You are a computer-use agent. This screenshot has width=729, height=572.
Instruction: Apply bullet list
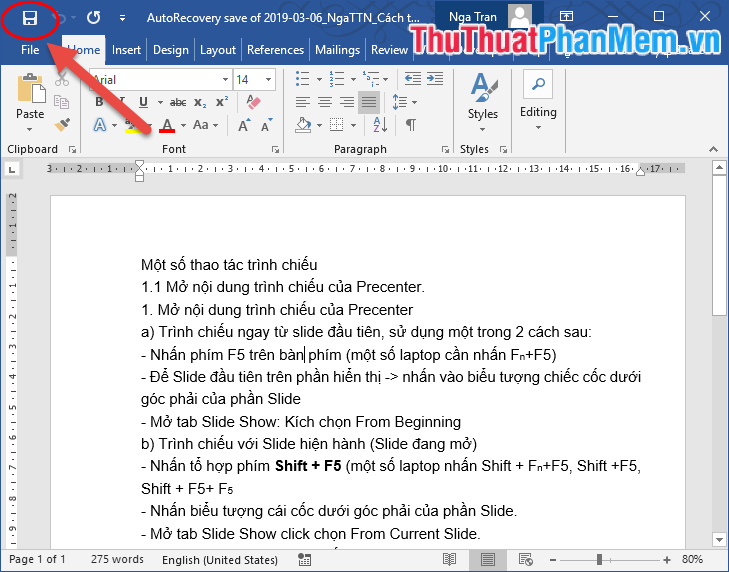click(303, 79)
